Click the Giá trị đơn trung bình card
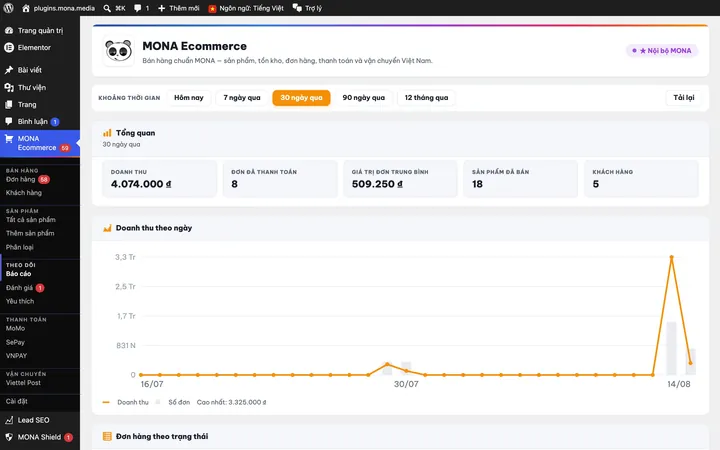The height and width of the screenshot is (450, 720). pos(400,179)
